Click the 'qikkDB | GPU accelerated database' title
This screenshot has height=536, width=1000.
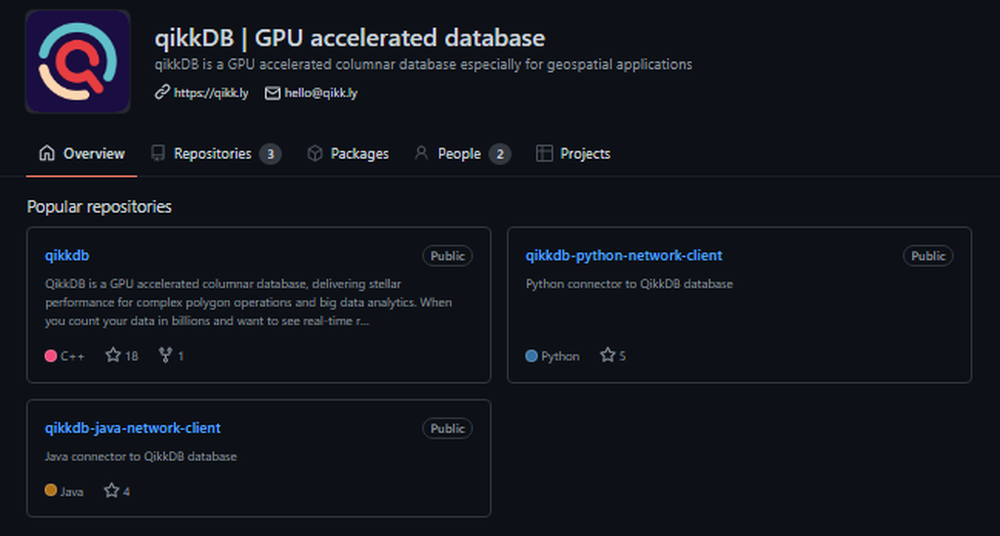pos(349,38)
